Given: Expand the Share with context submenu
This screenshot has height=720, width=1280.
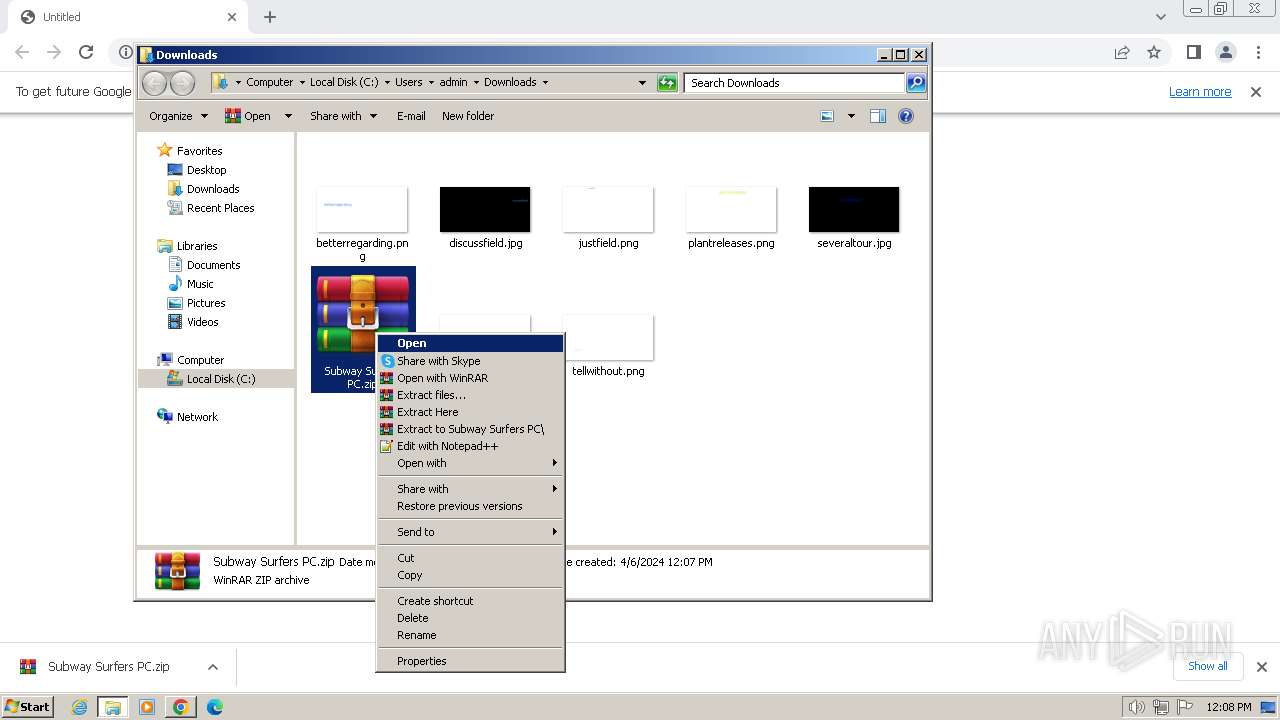Looking at the screenshot, I should coord(470,489).
